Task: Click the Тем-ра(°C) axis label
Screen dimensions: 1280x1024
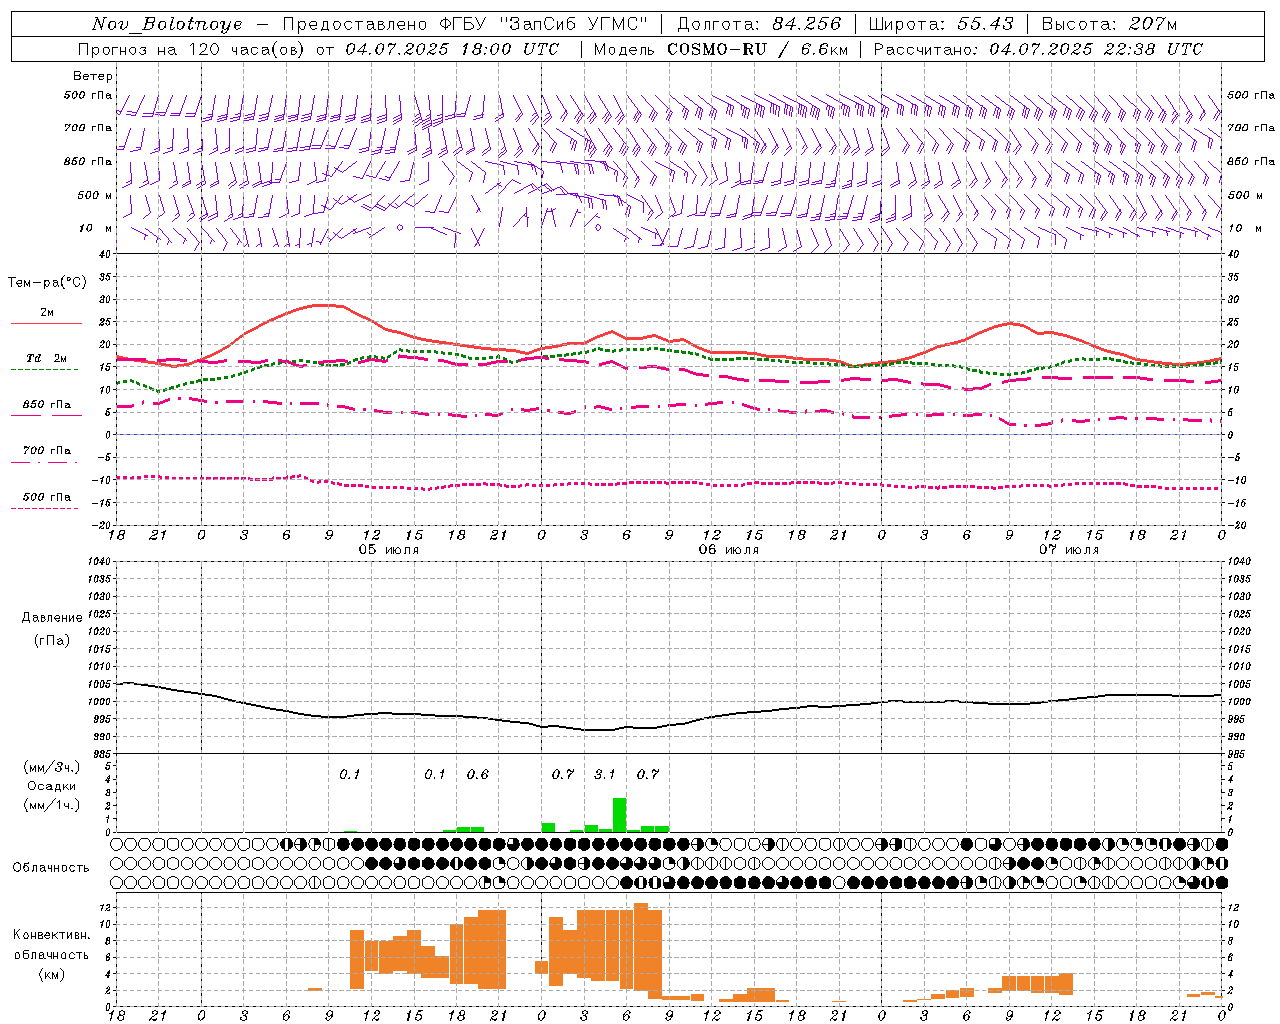Action: point(46,283)
